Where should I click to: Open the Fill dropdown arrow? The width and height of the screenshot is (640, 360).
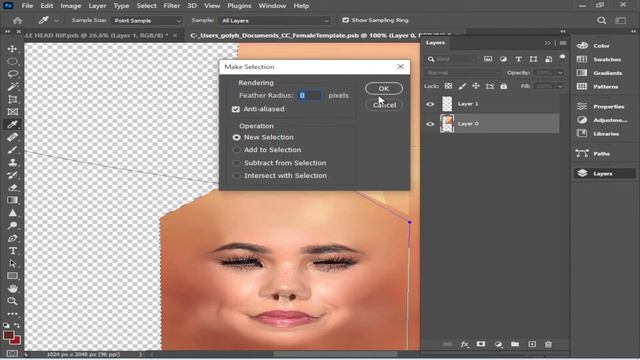pyautogui.click(x=560, y=86)
